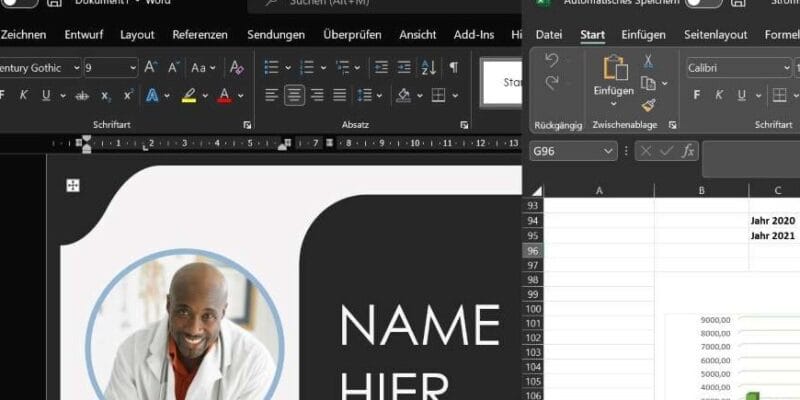This screenshot has width=800, height=400.
Task: Click the paste clipboard icon in Excel
Action: (x=614, y=69)
